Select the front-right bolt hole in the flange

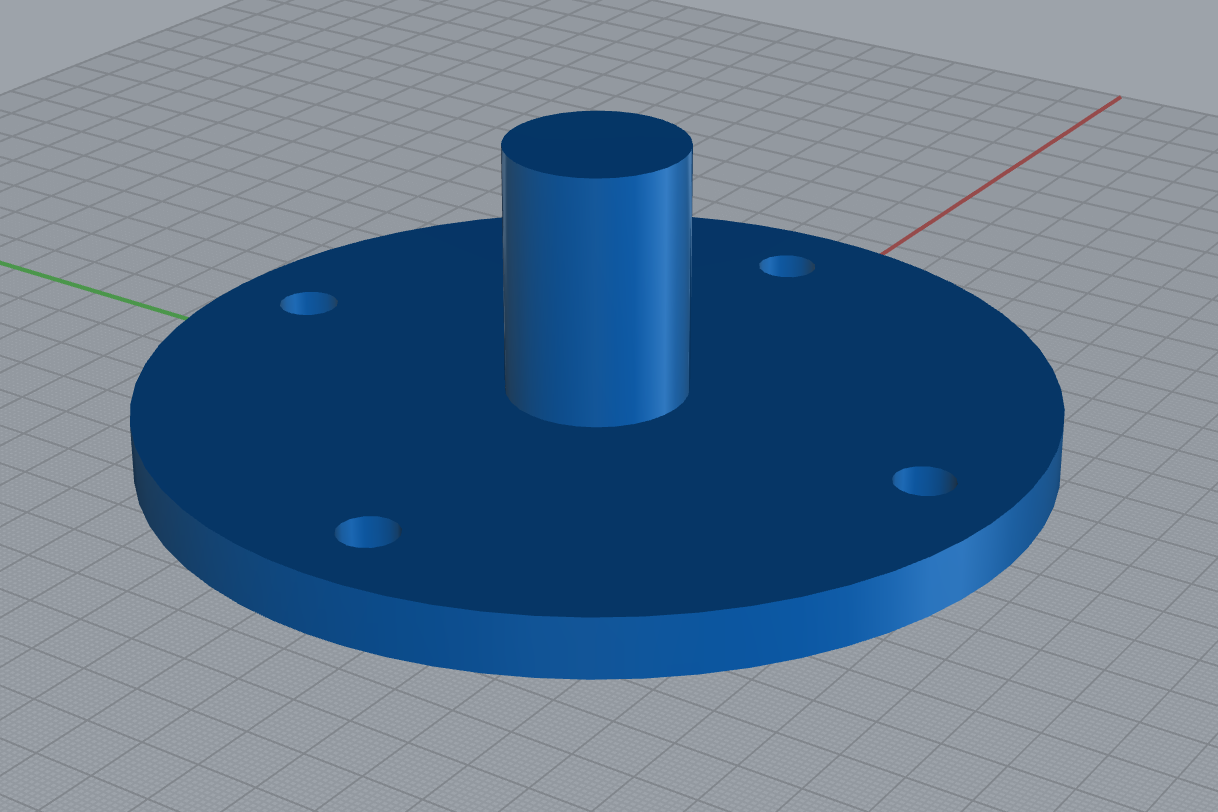[x=925, y=481]
